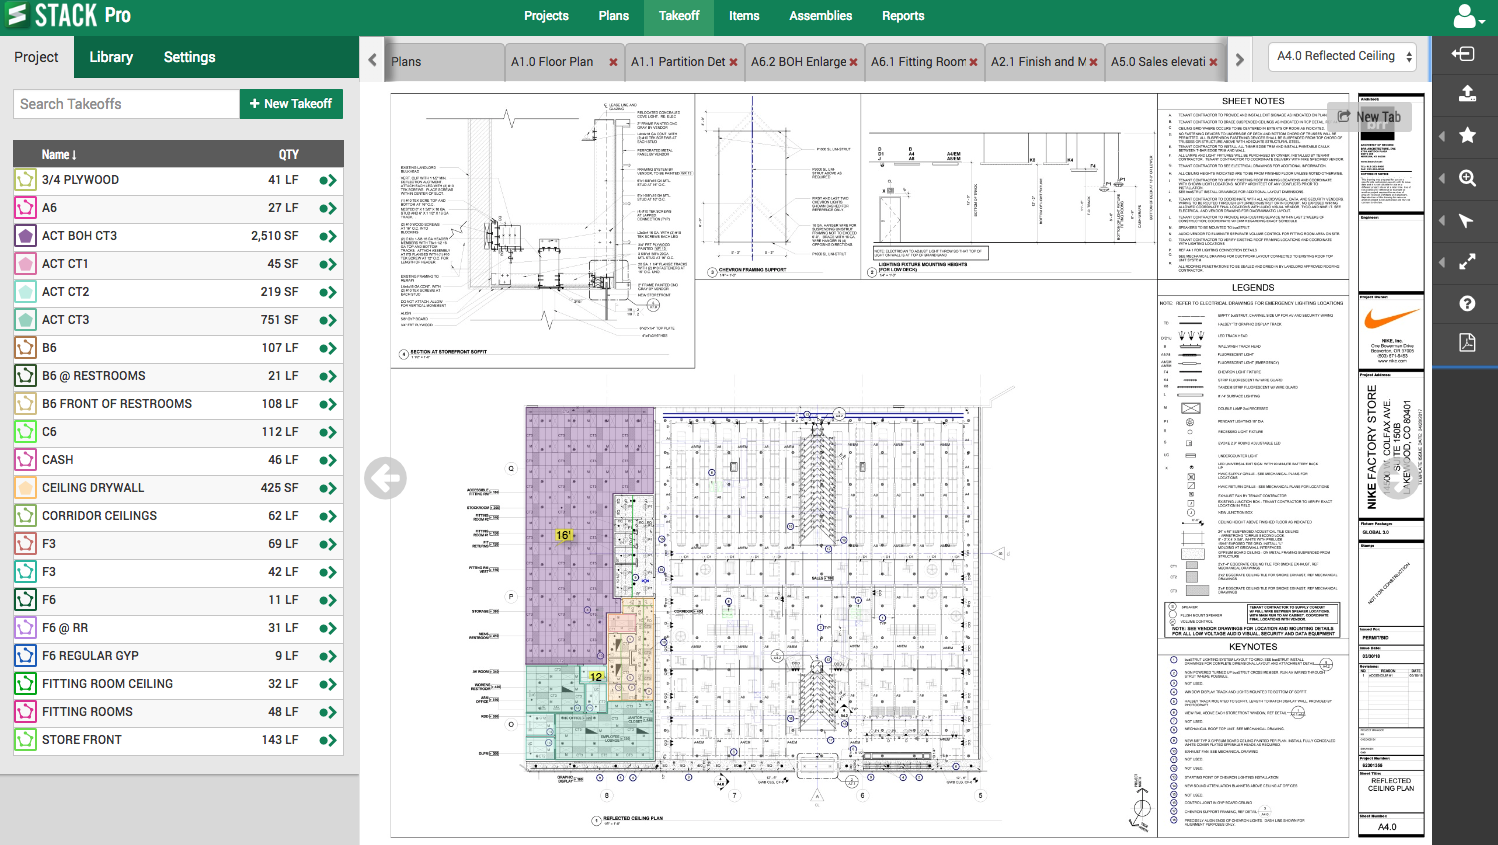Click the star bookmark icon
This screenshot has height=845, width=1498.
(x=1467, y=135)
